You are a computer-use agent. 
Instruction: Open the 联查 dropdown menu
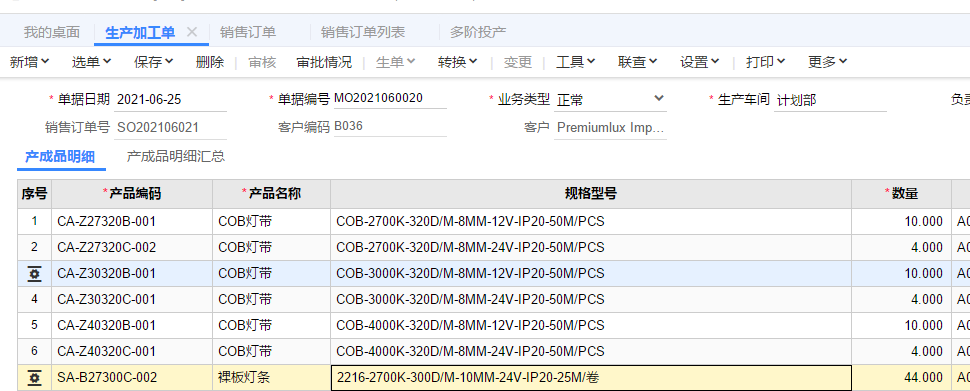pos(637,62)
